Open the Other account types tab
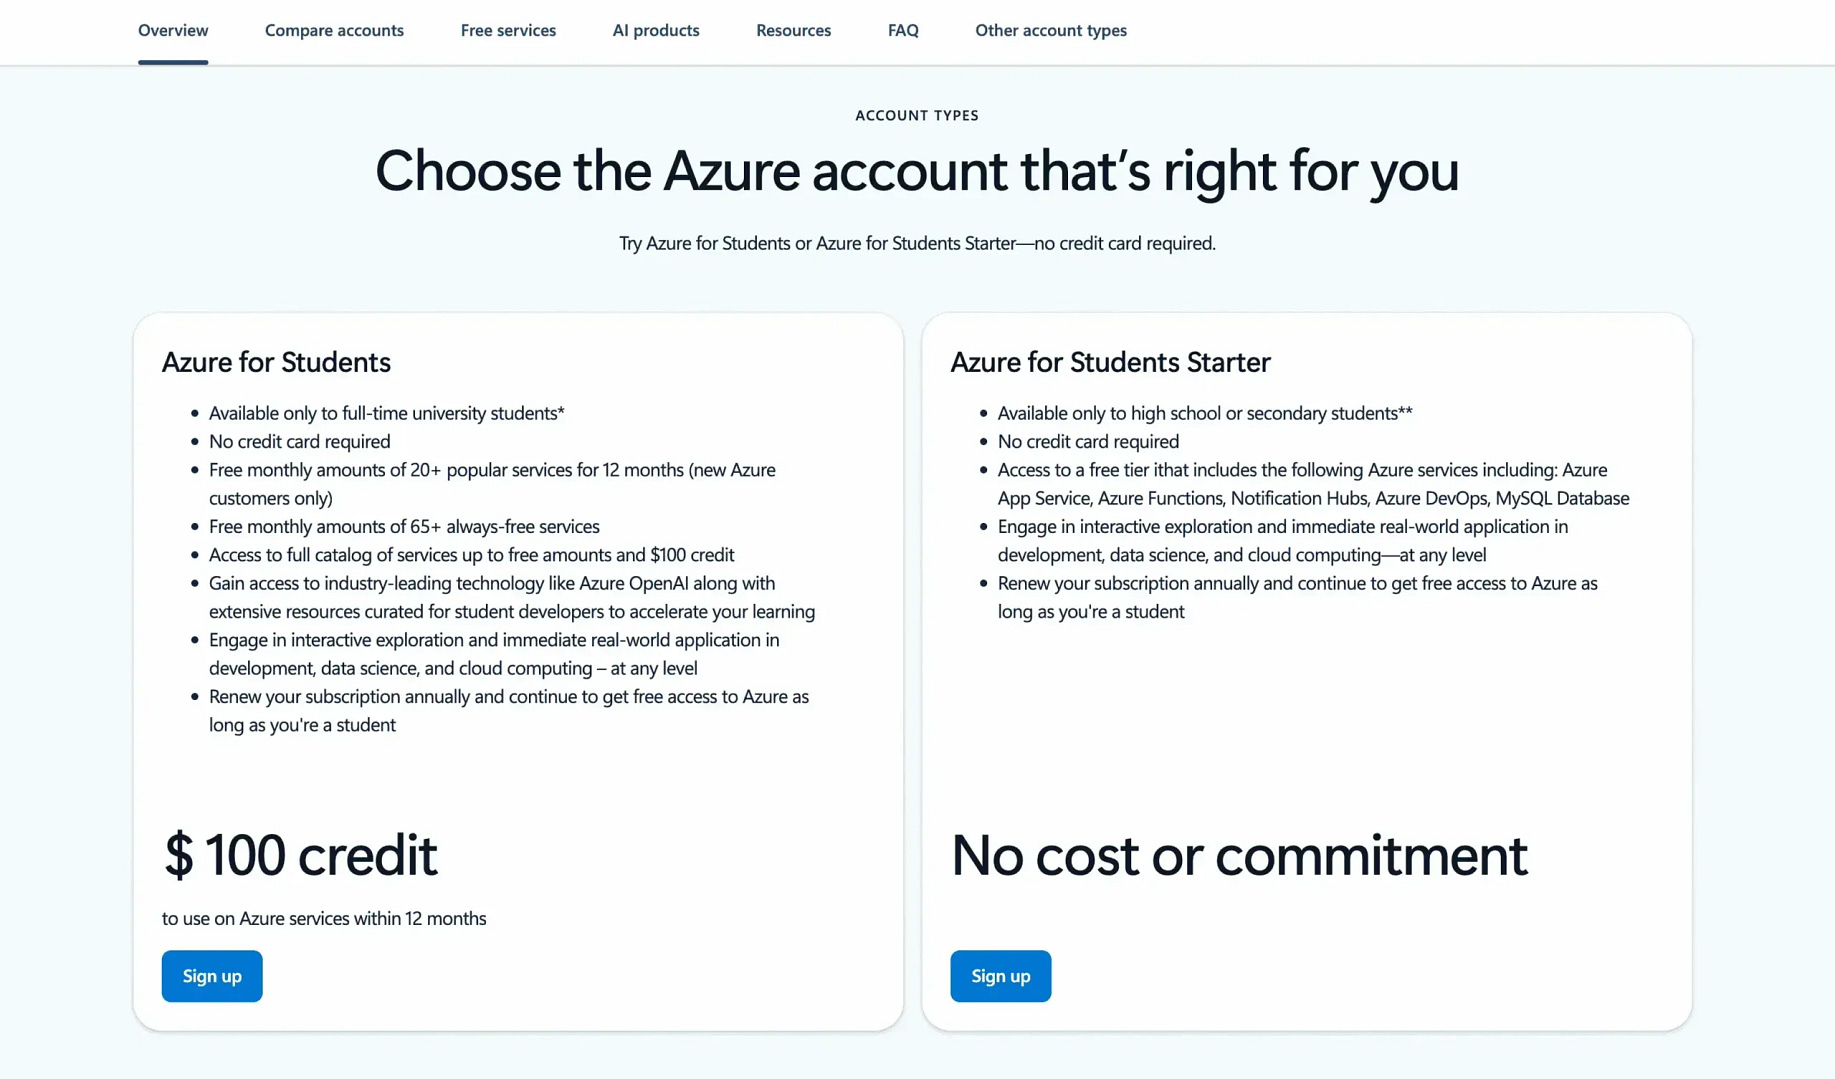 tap(1051, 30)
